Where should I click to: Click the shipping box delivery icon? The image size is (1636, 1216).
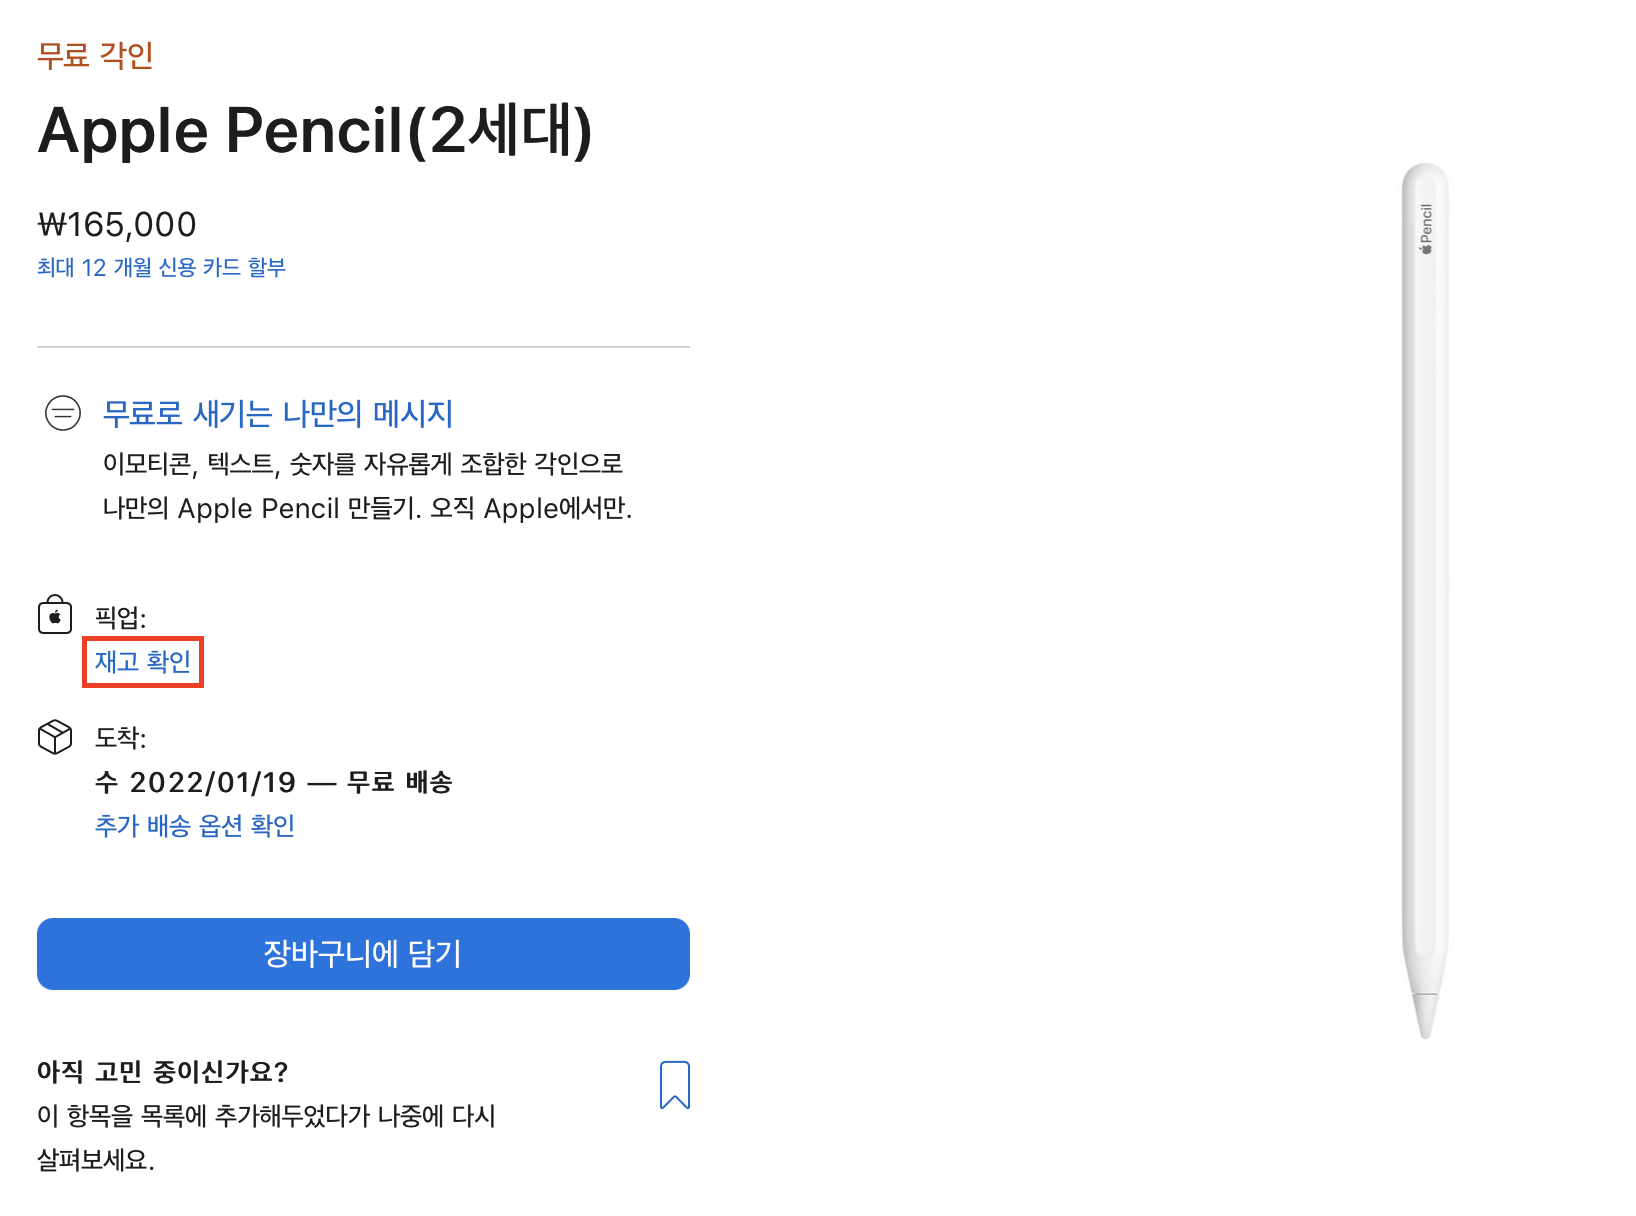(55, 737)
